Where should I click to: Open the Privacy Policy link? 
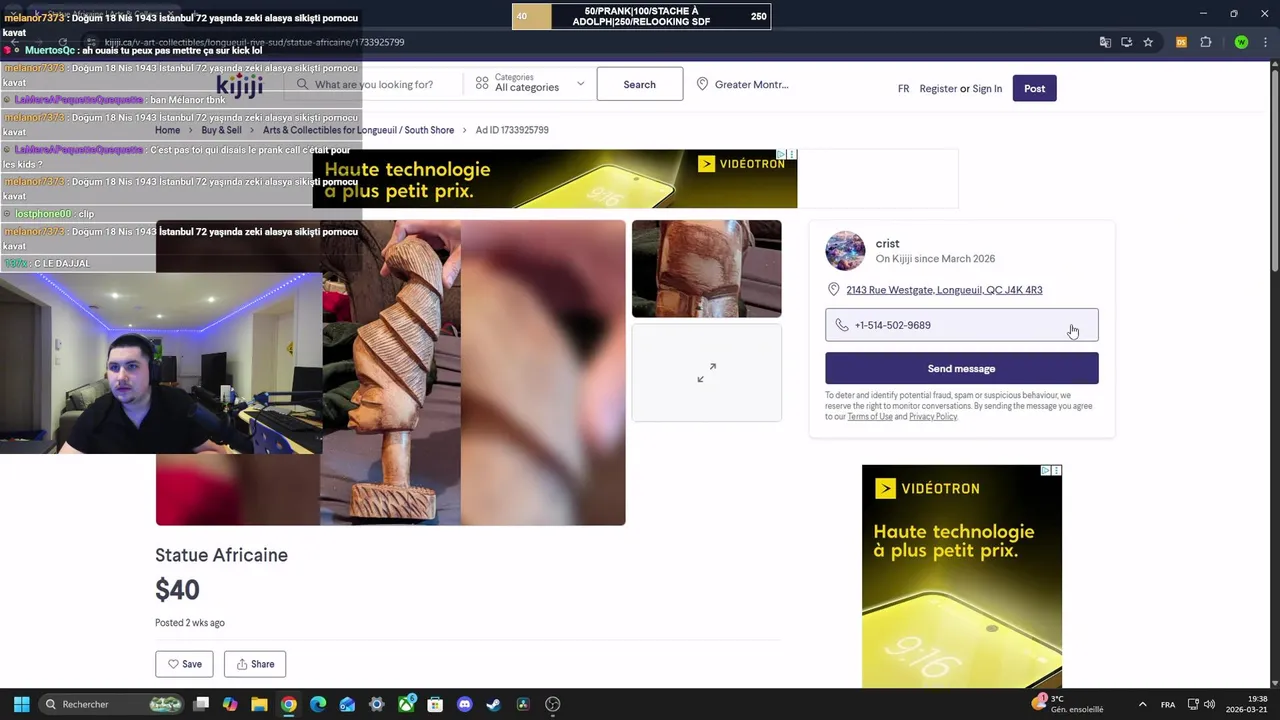pos(932,417)
